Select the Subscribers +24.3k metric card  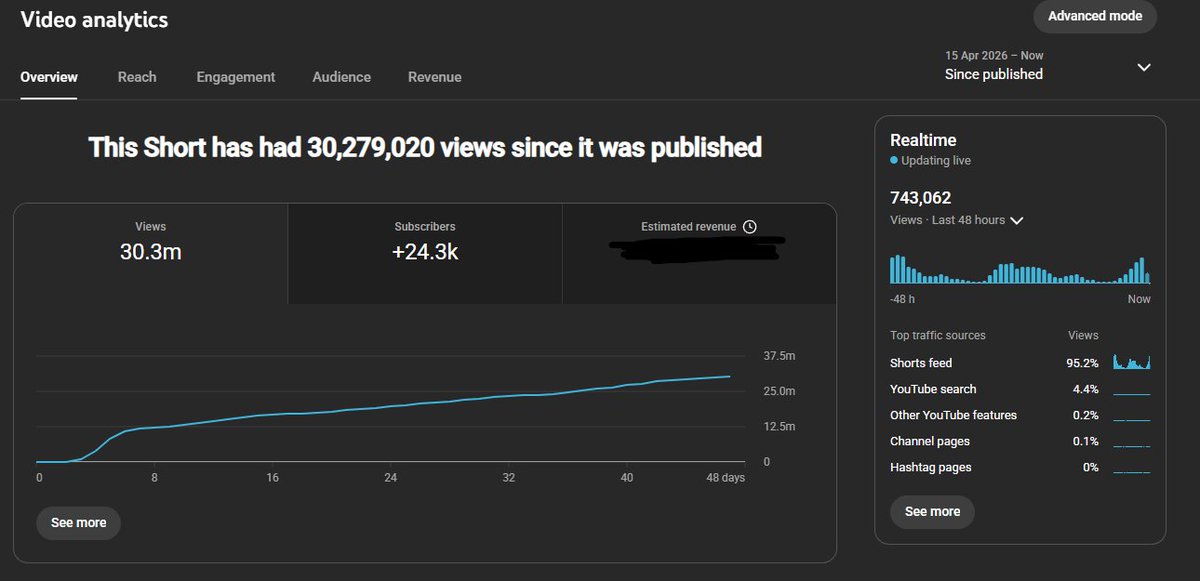click(x=425, y=254)
